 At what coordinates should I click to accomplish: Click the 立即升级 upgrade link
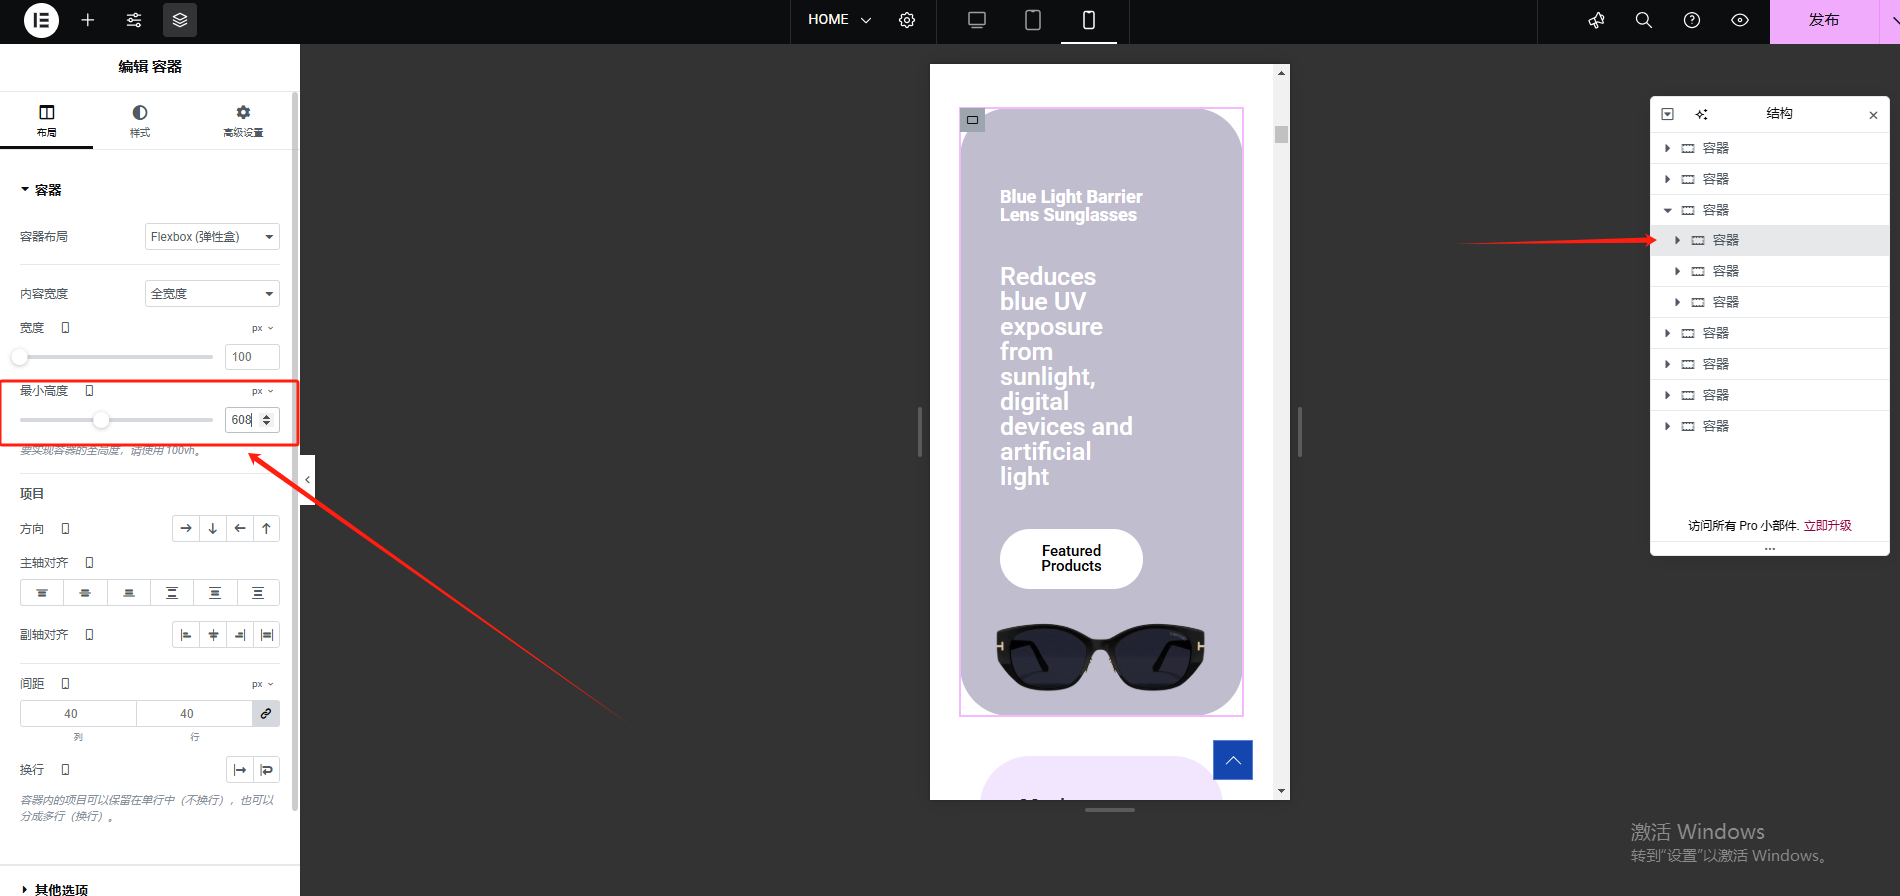(x=1827, y=526)
